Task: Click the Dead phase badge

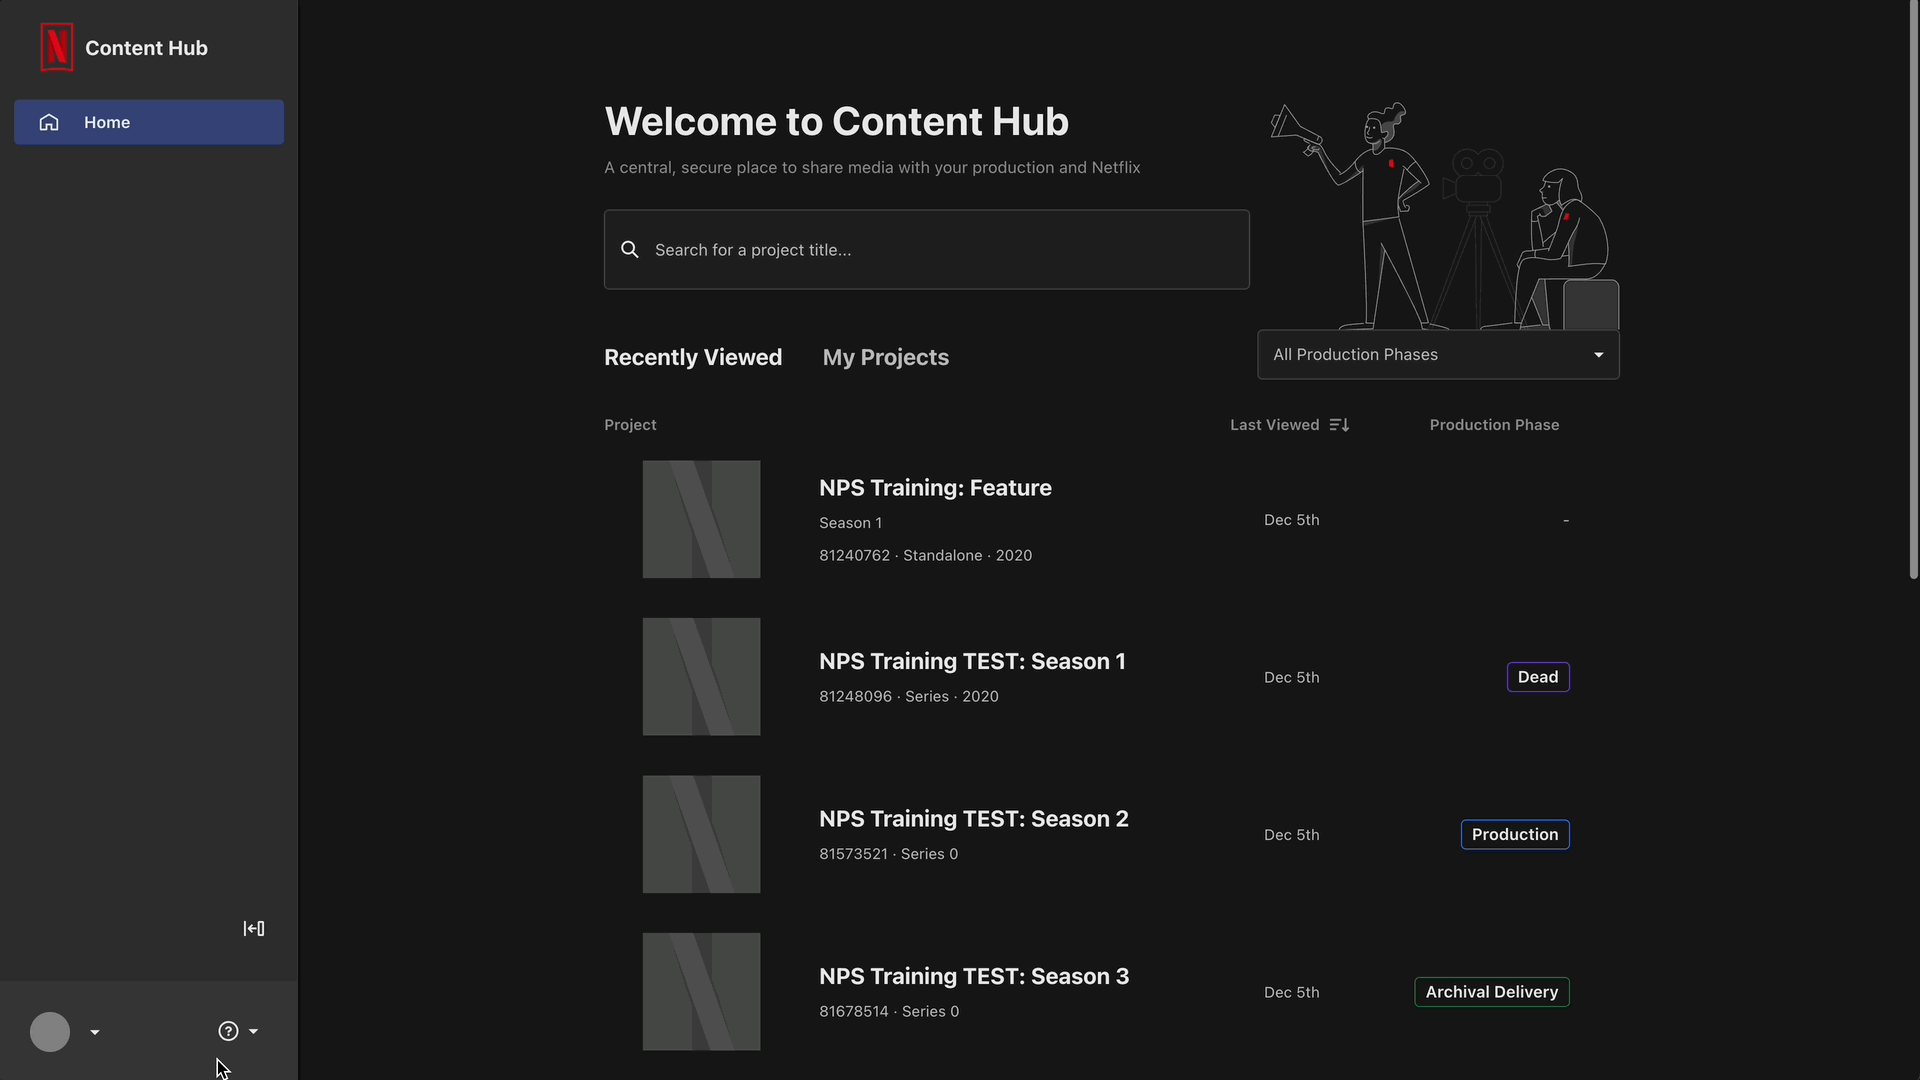Action: 1538,677
